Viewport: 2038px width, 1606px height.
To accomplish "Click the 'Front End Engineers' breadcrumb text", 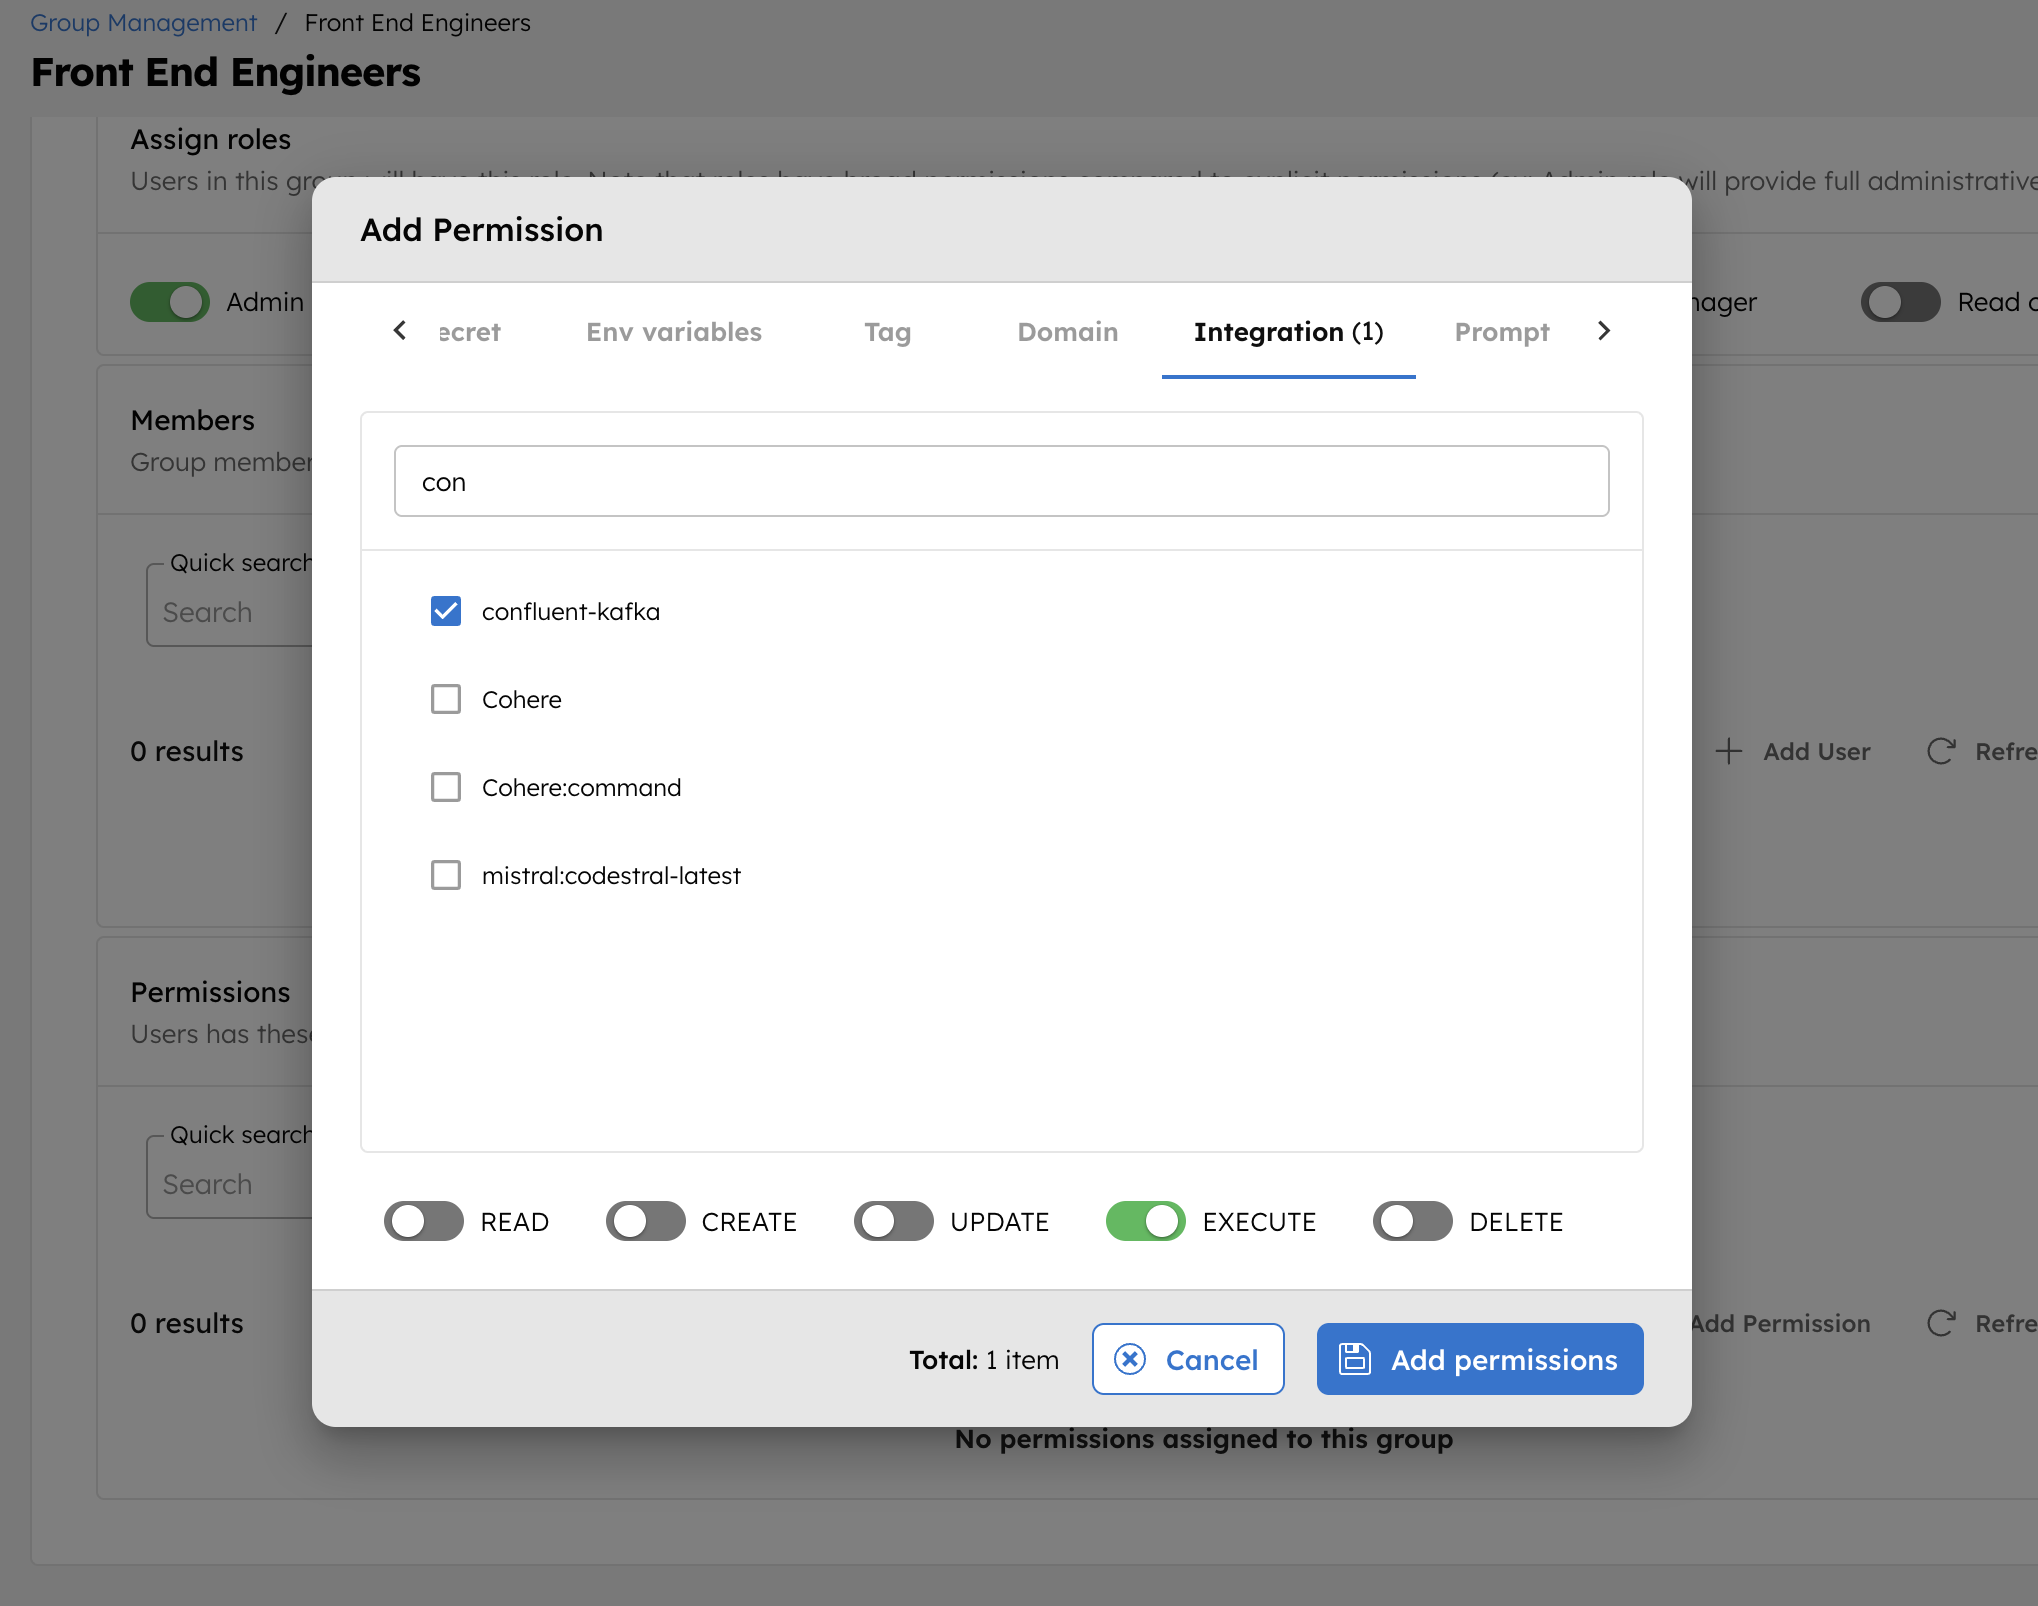I will point(418,22).
